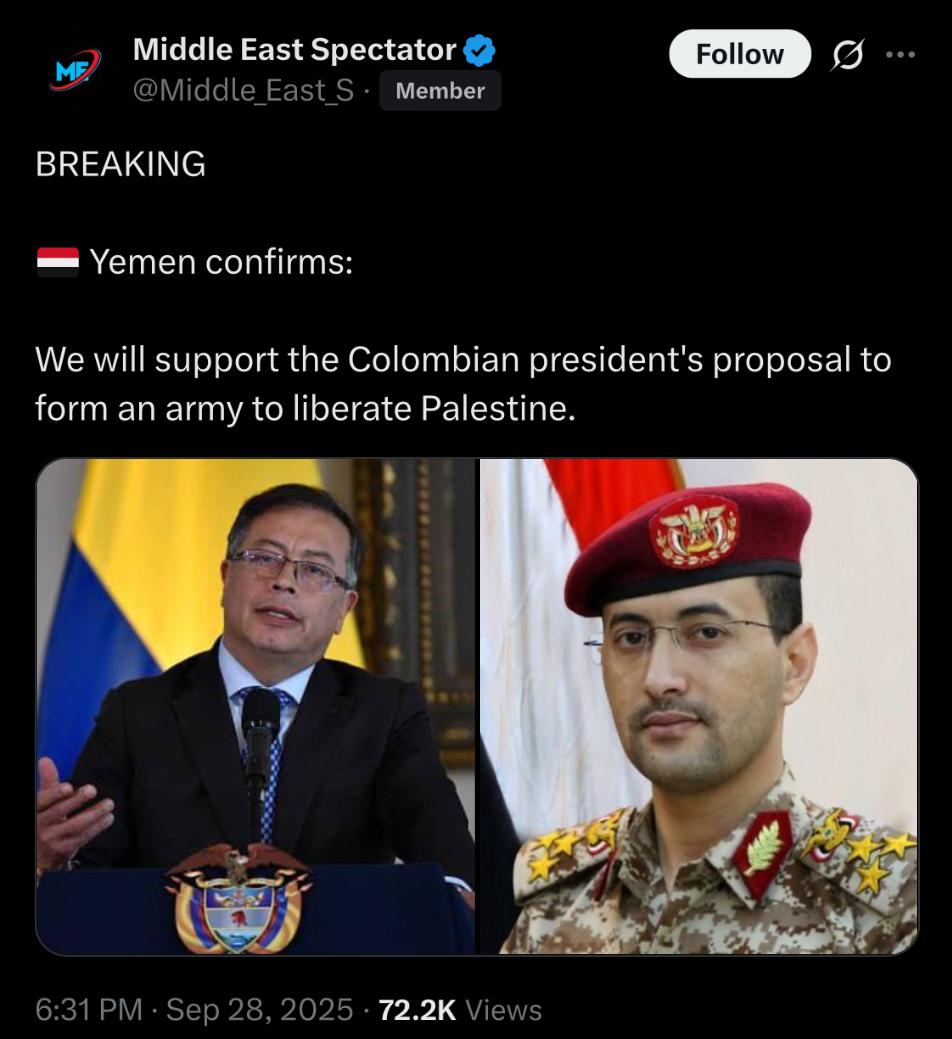Click the Colombian coat of arms on podium
The image size is (952, 1039).
[238, 899]
